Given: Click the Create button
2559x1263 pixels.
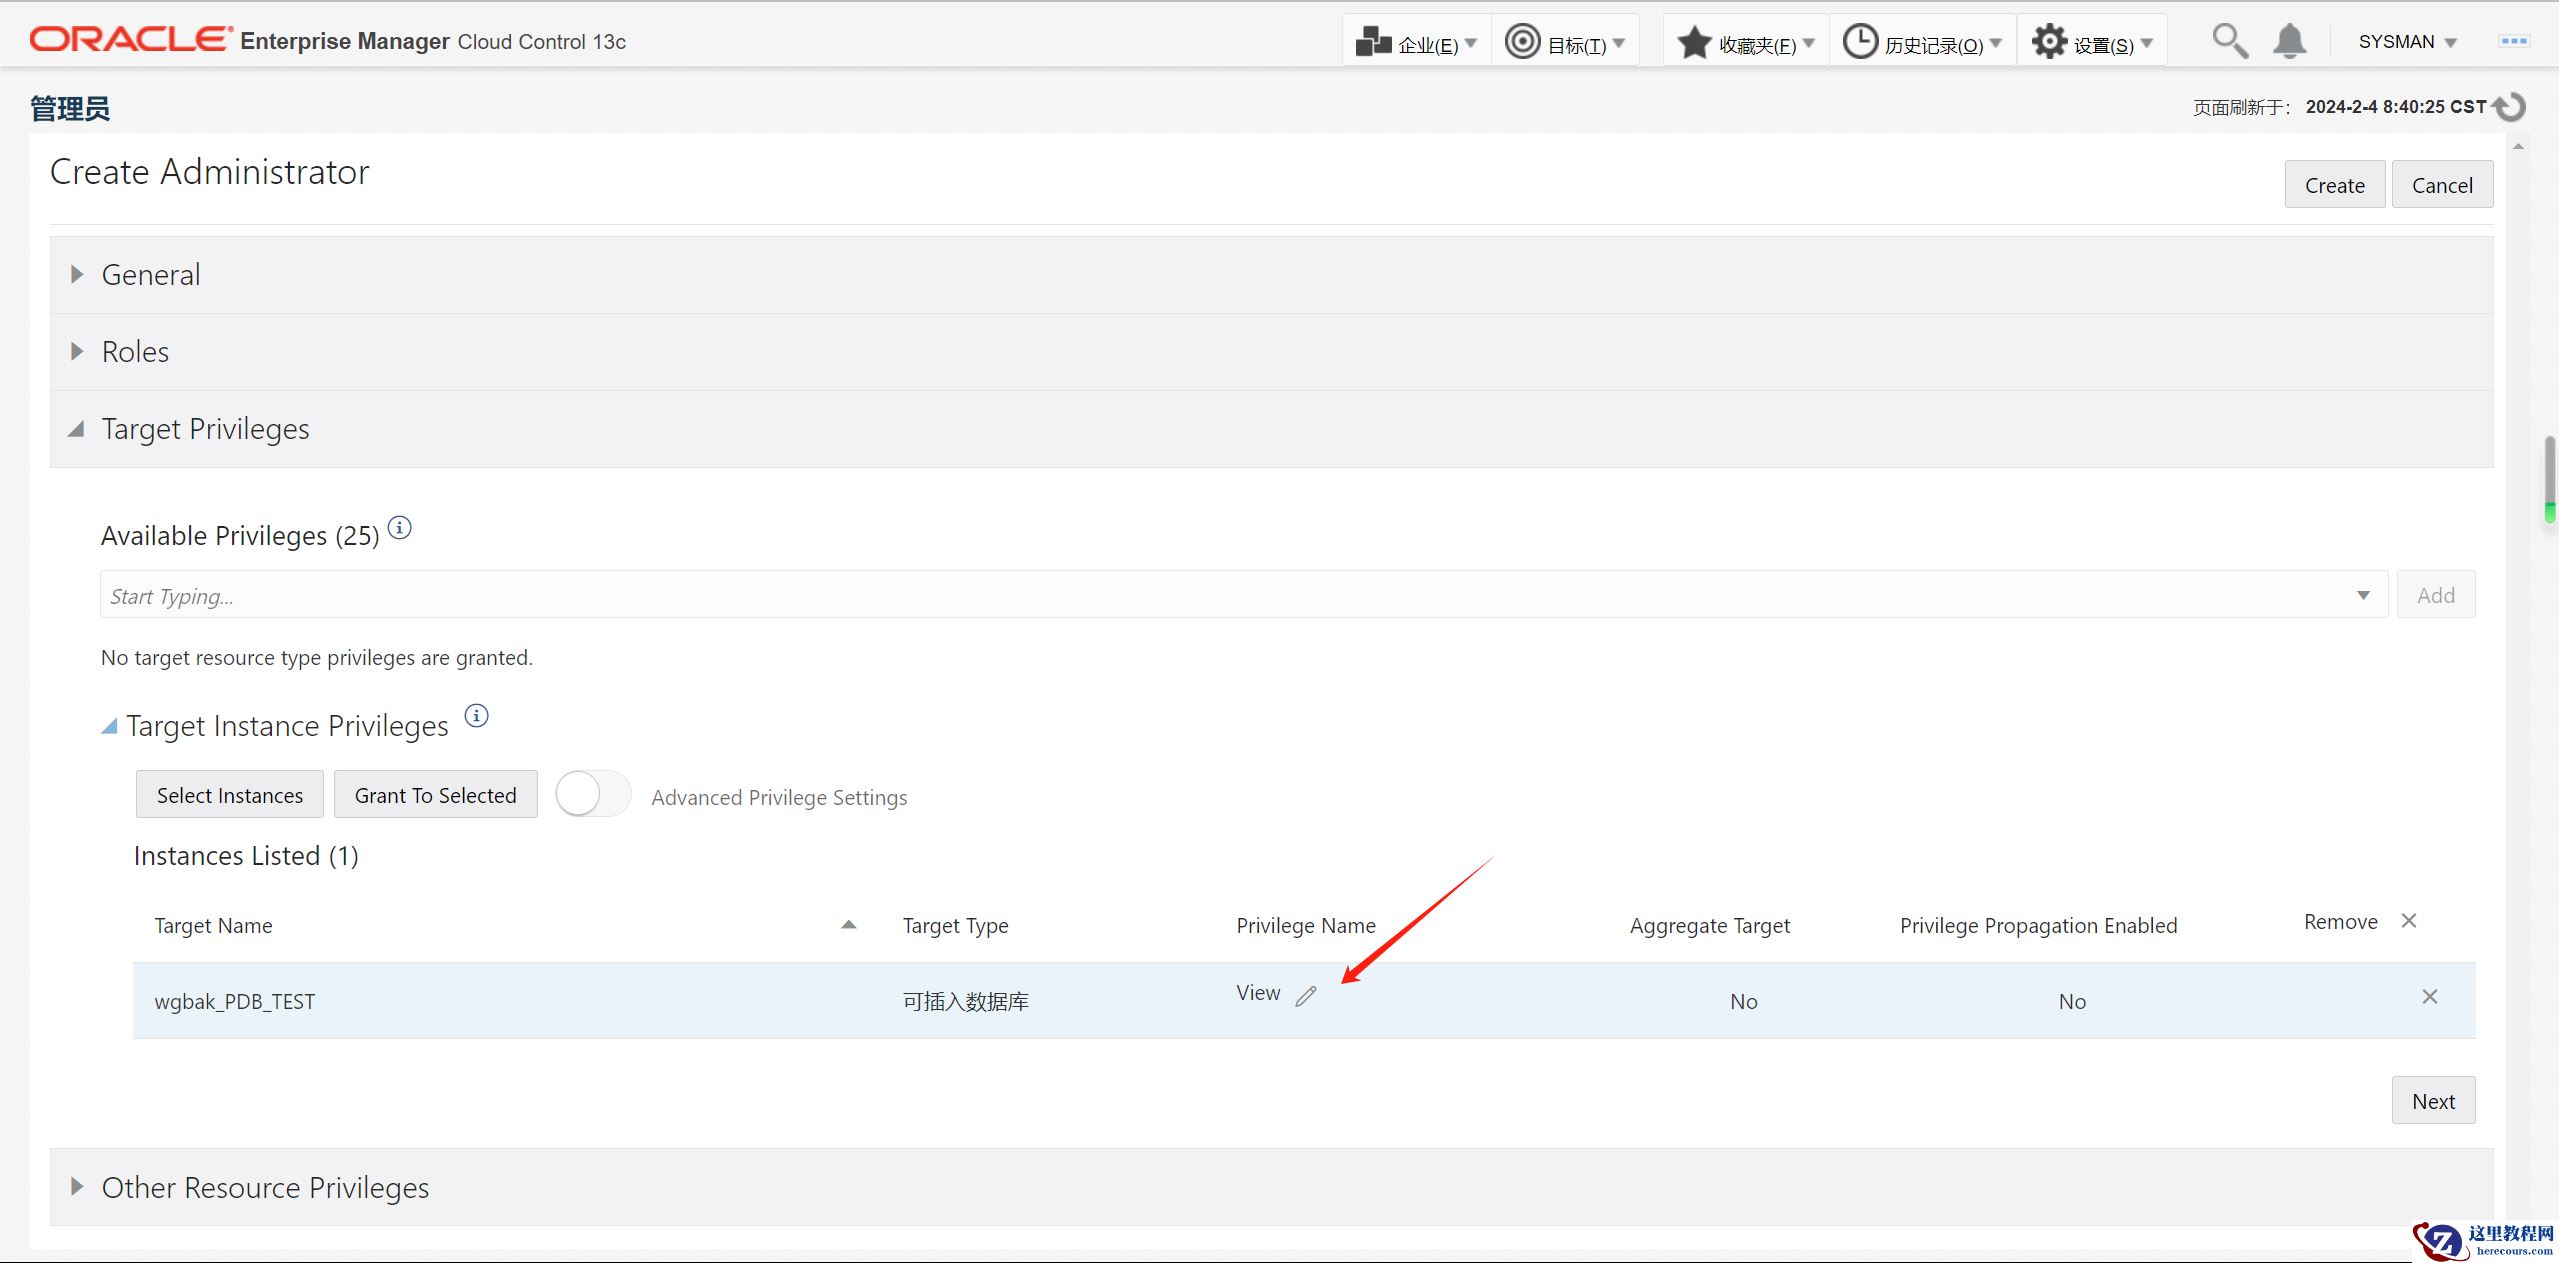Looking at the screenshot, I should tap(2334, 186).
